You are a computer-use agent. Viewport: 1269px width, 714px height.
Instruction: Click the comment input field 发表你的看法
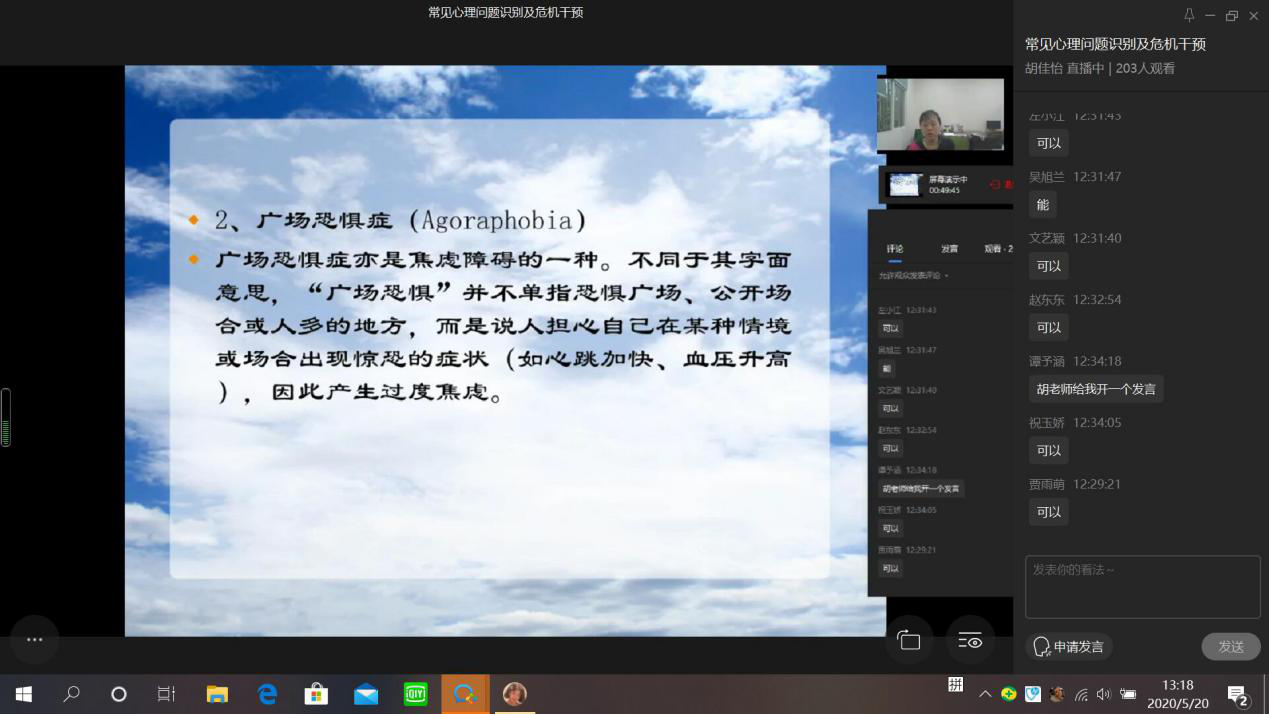click(1142, 587)
